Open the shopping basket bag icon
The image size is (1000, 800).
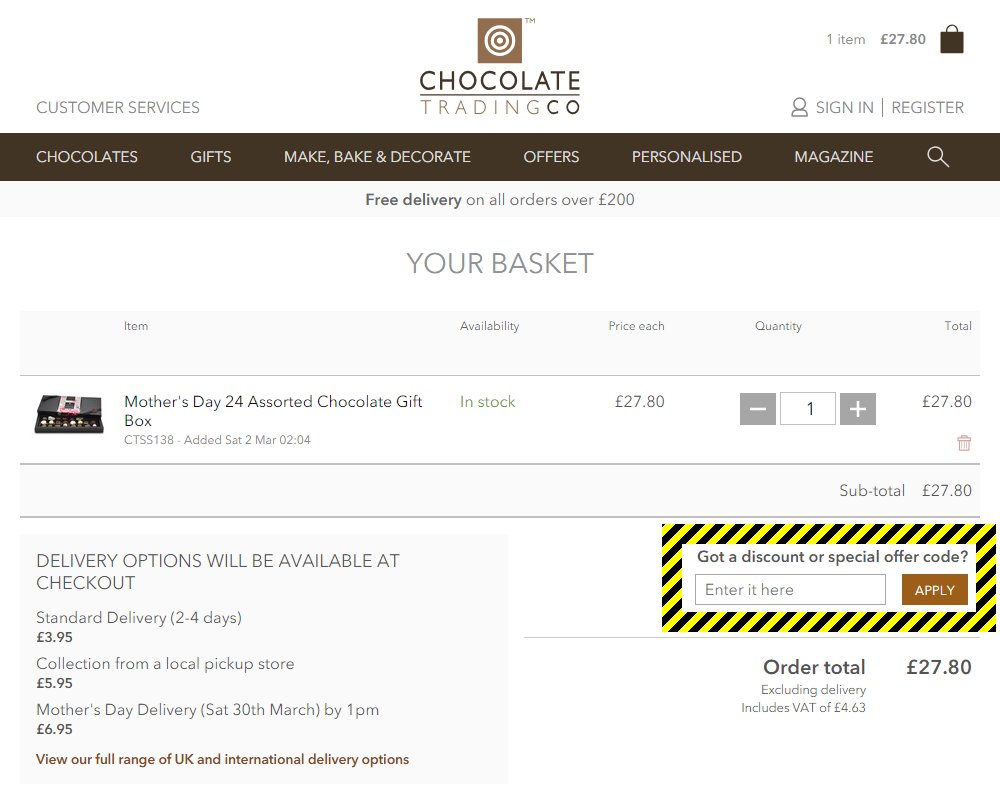(x=950, y=38)
